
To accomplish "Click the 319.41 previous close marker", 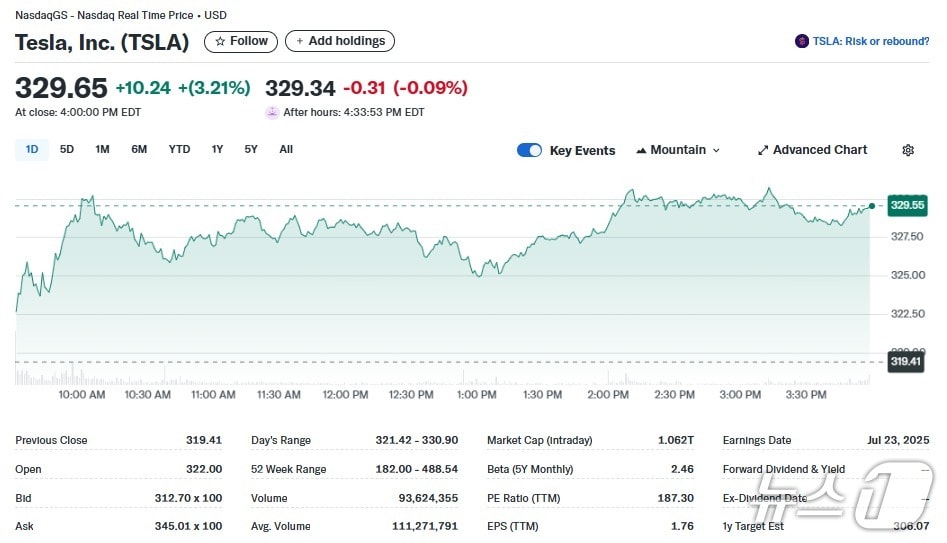I will tap(907, 361).
